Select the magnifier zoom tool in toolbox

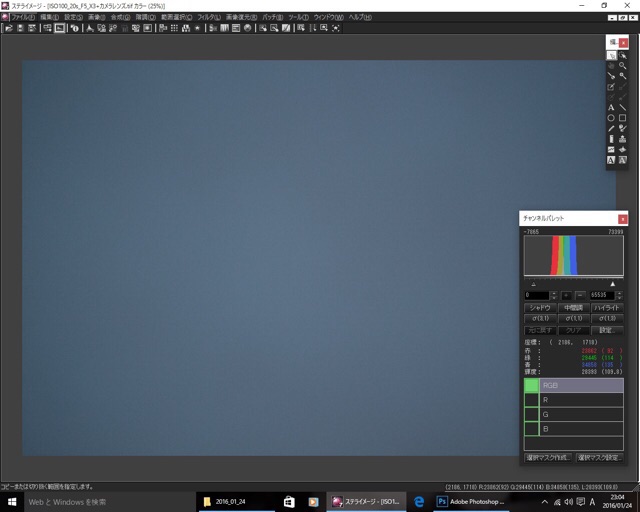pos(622,66)
